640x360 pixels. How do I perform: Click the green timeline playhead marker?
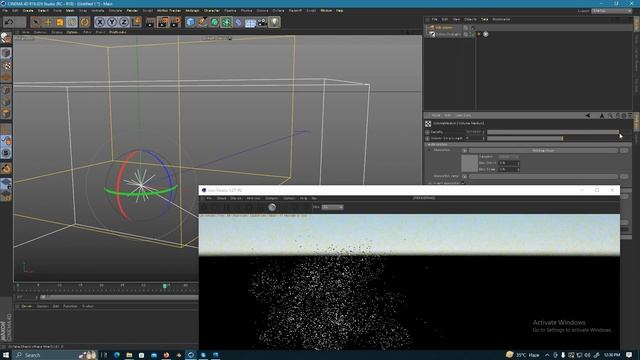tap(165, 286)
